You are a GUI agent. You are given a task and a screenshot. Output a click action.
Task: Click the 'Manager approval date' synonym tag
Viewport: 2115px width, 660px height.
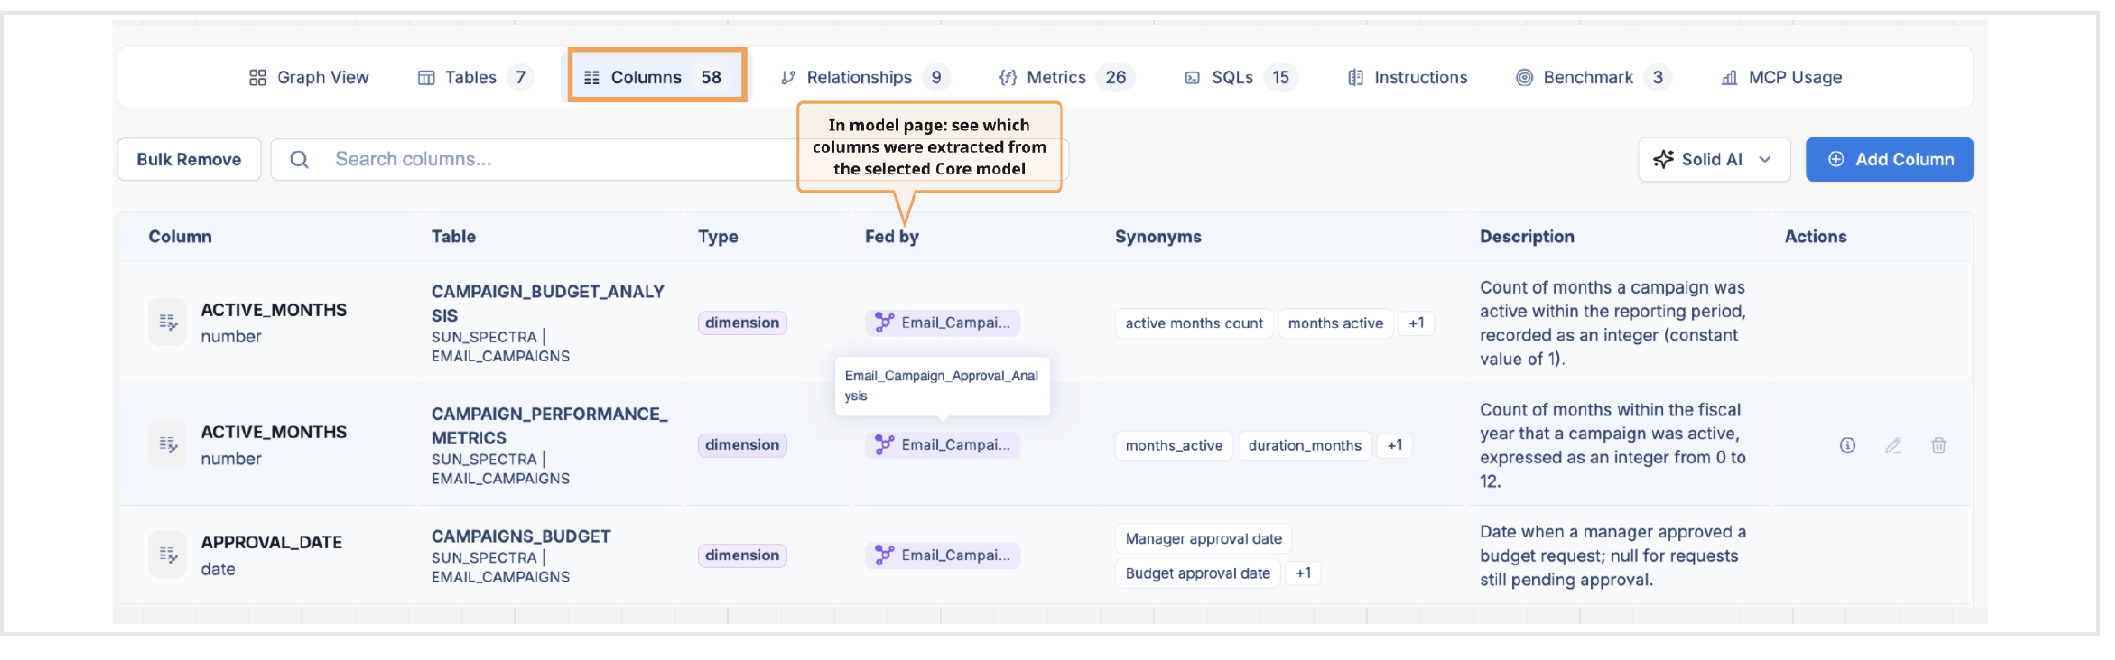1204,539
